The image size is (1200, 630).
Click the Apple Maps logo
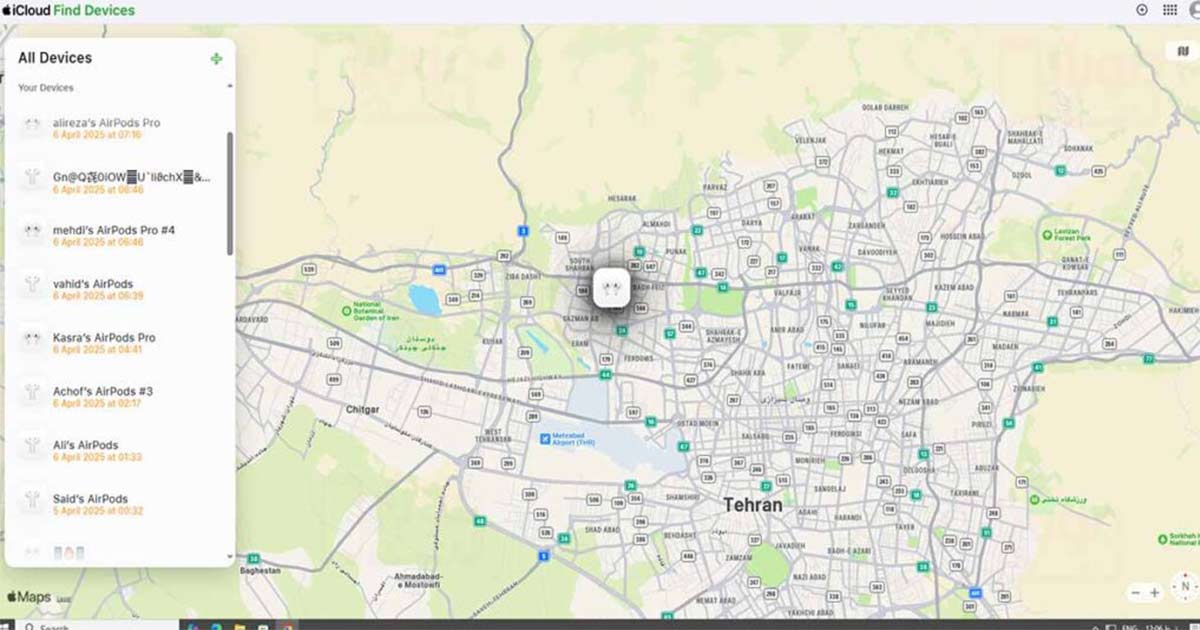28,597
